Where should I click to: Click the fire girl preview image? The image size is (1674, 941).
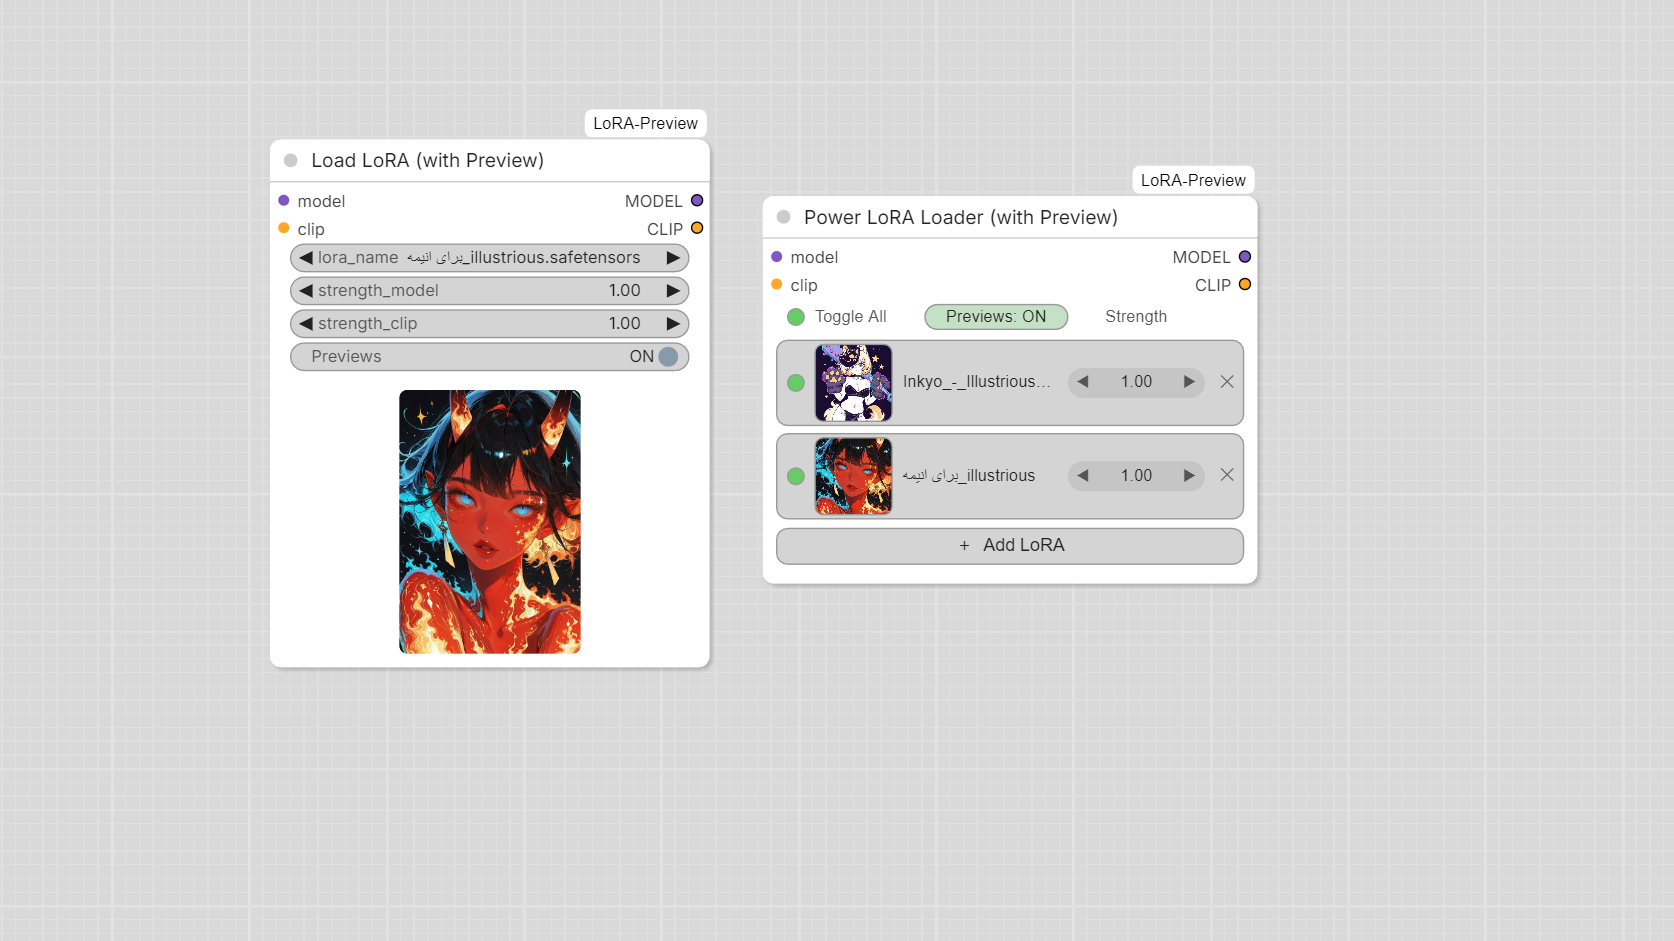coord(490,522)
